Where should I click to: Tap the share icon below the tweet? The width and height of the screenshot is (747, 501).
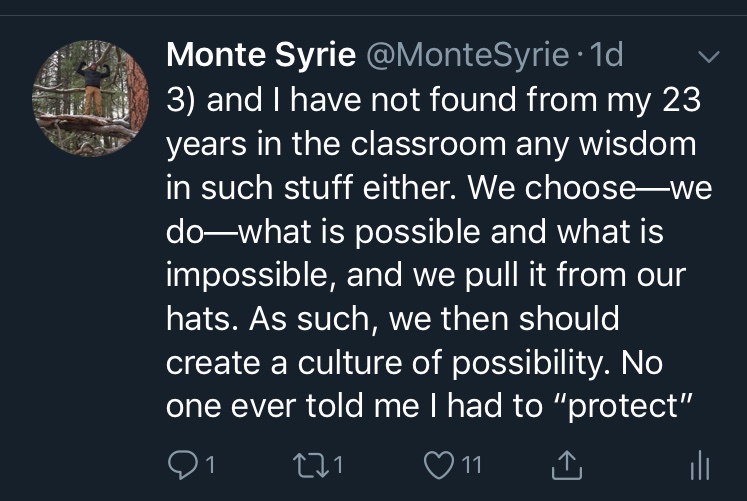pos(568,463)
